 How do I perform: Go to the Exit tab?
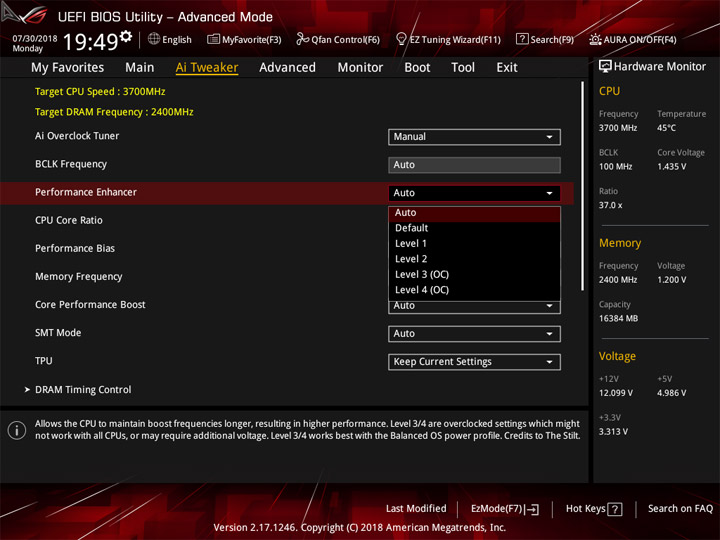point(507,68)
